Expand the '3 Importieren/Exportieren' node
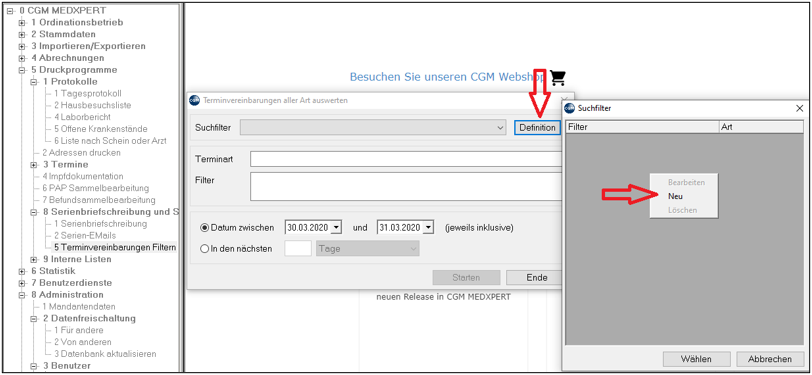Screen dimensions: 812x375 pyautogui.click(x=21, y=46)
